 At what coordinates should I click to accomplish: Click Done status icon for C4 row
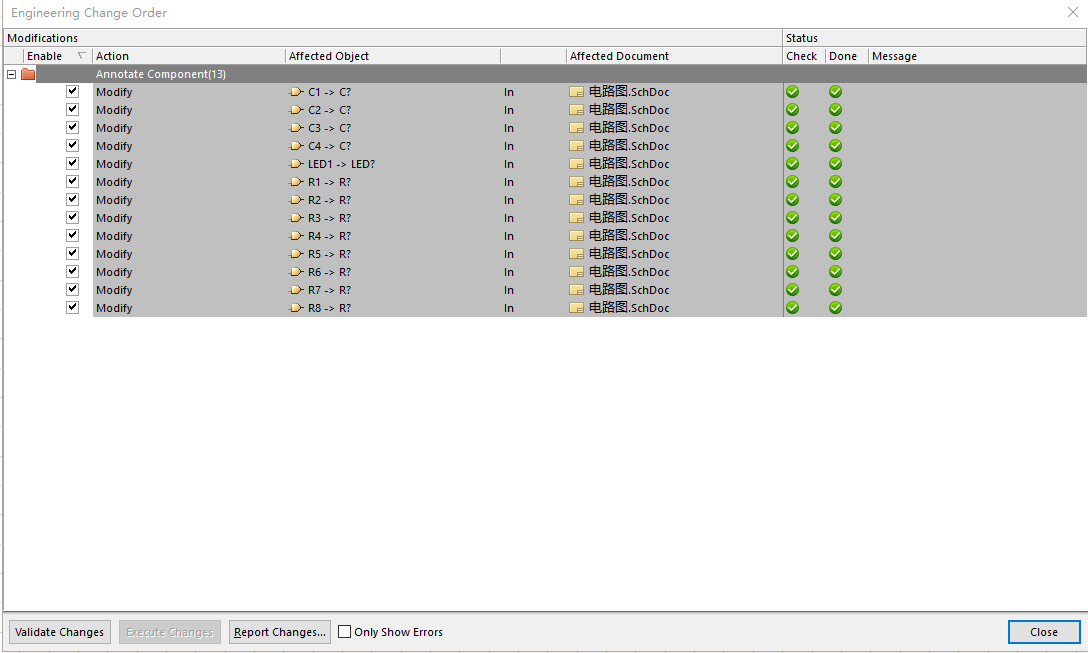835,146
